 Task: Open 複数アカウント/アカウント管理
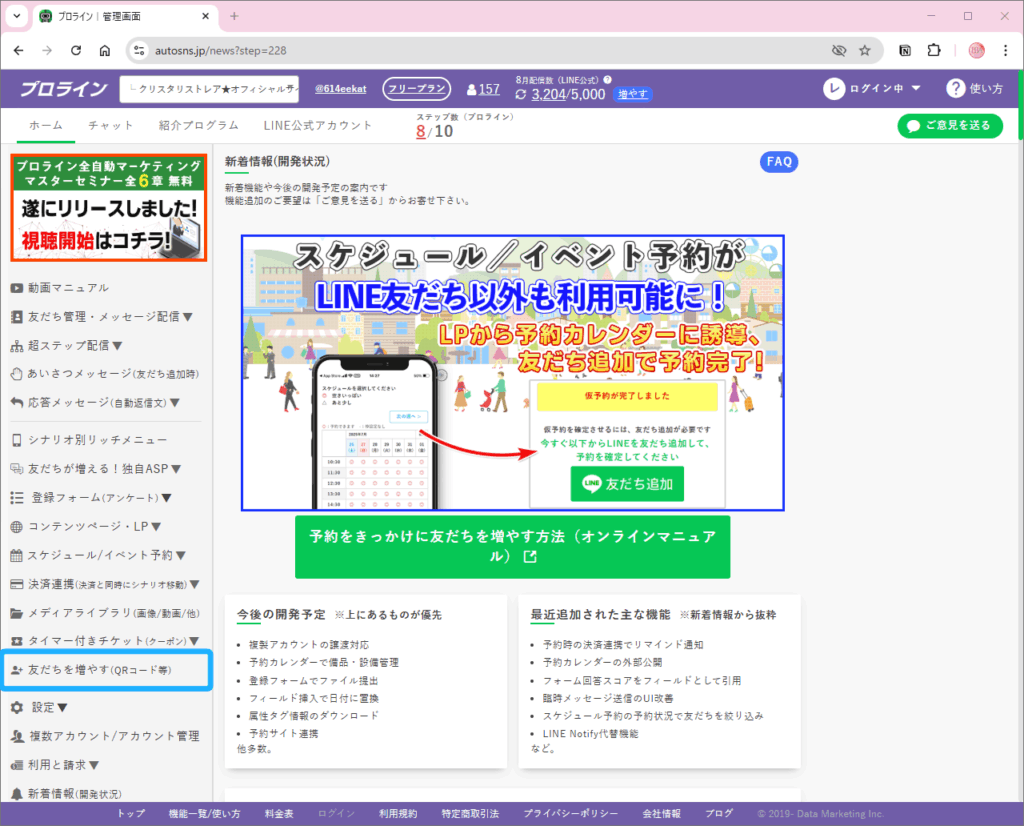[x=104, y=736]
